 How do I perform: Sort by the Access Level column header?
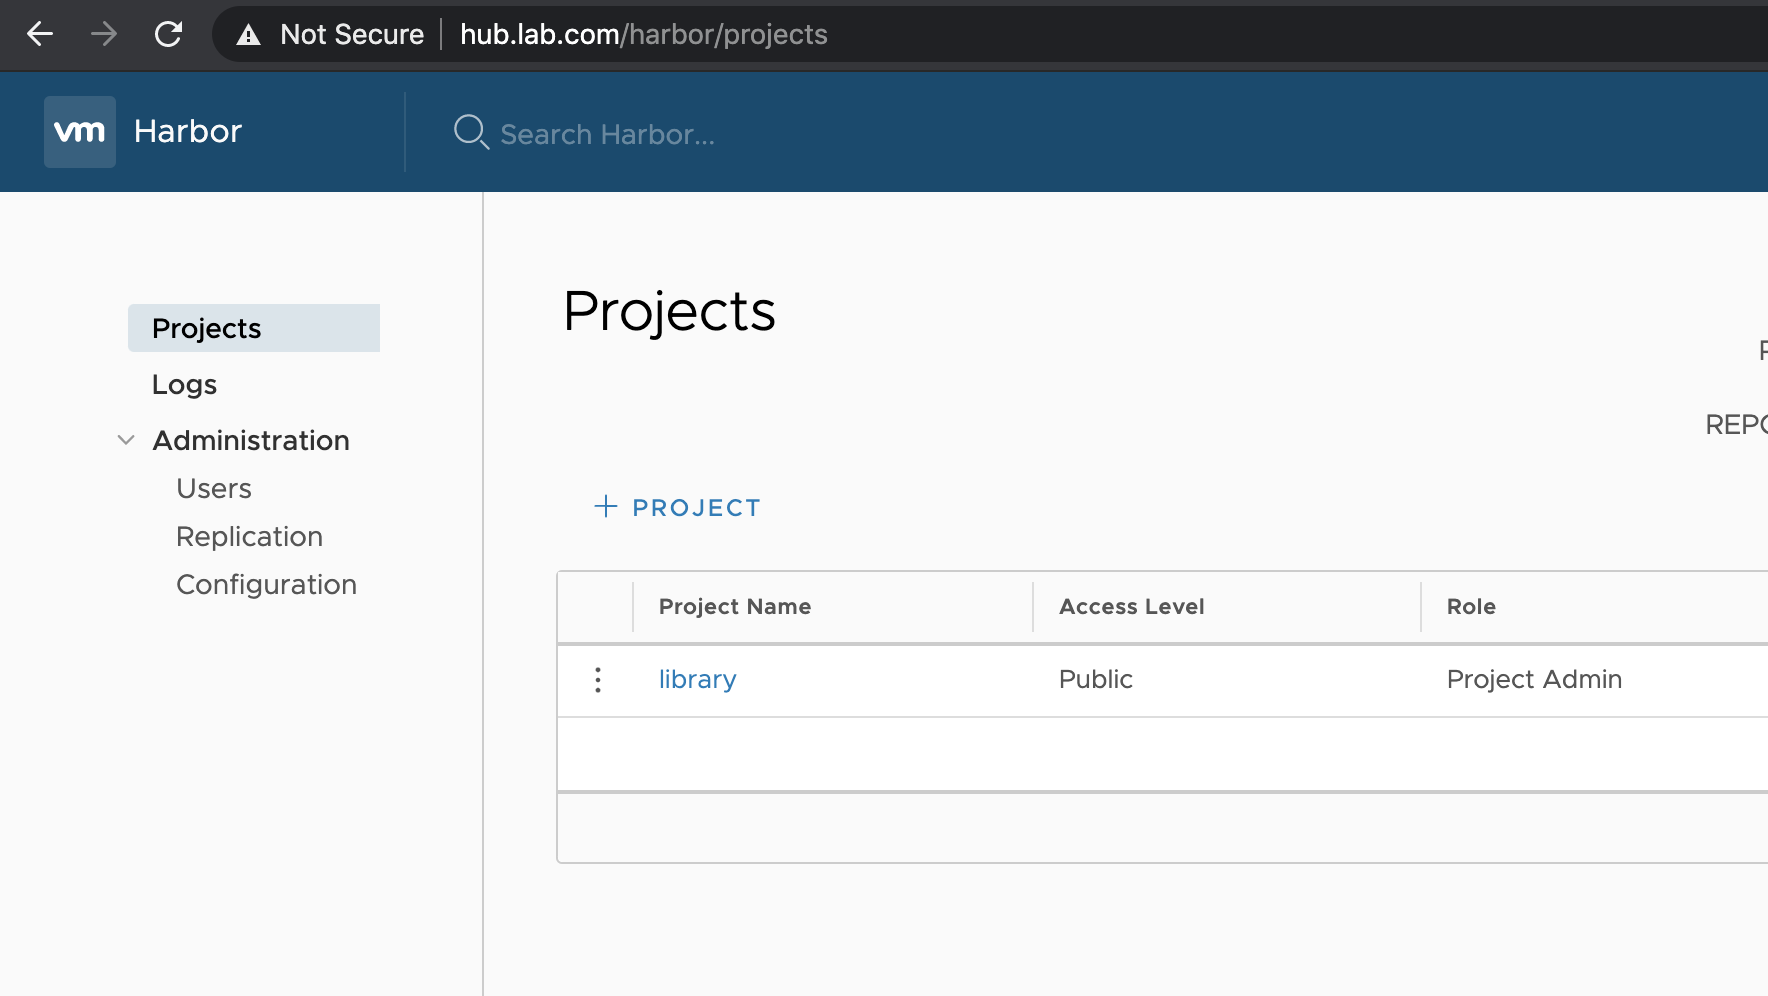[x=1132, y=607]
